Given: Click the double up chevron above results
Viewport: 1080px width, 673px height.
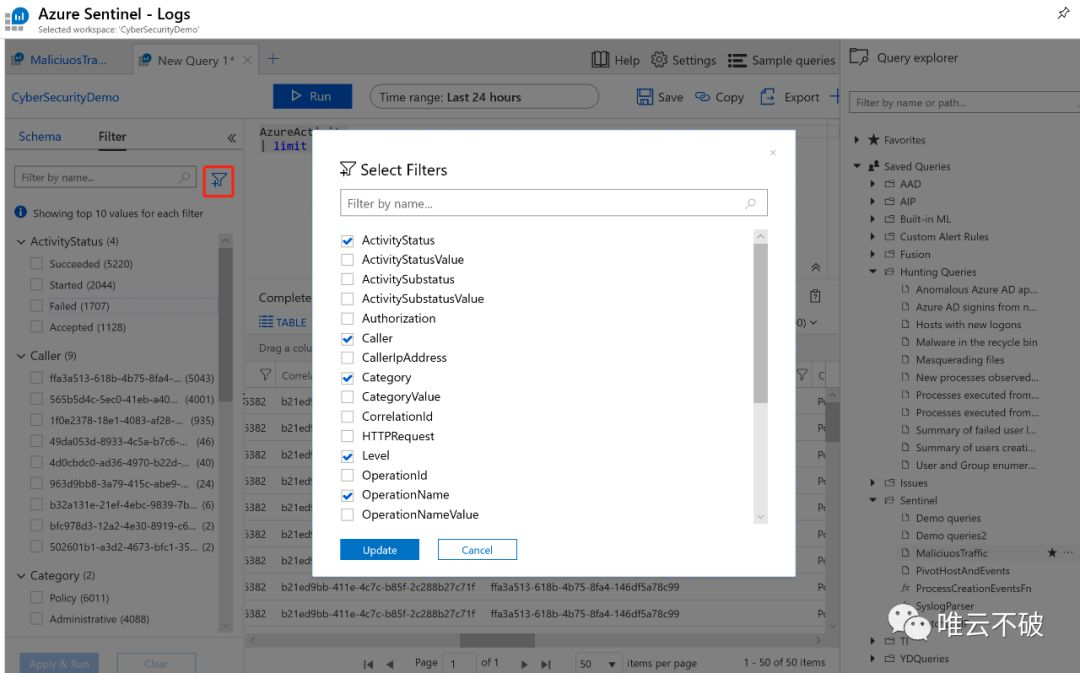Looking at the screenshot, I should click(816, 267).
